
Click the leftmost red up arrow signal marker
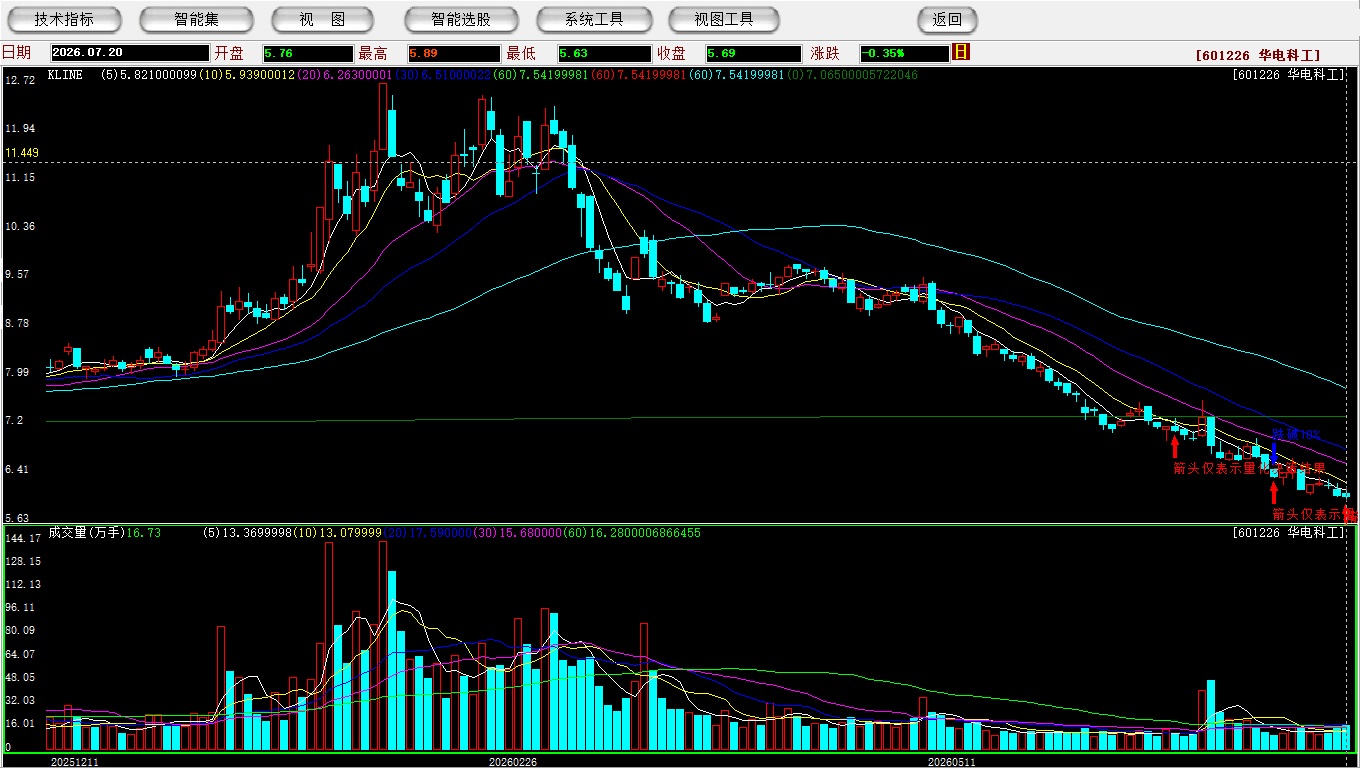coord(1175,446)
